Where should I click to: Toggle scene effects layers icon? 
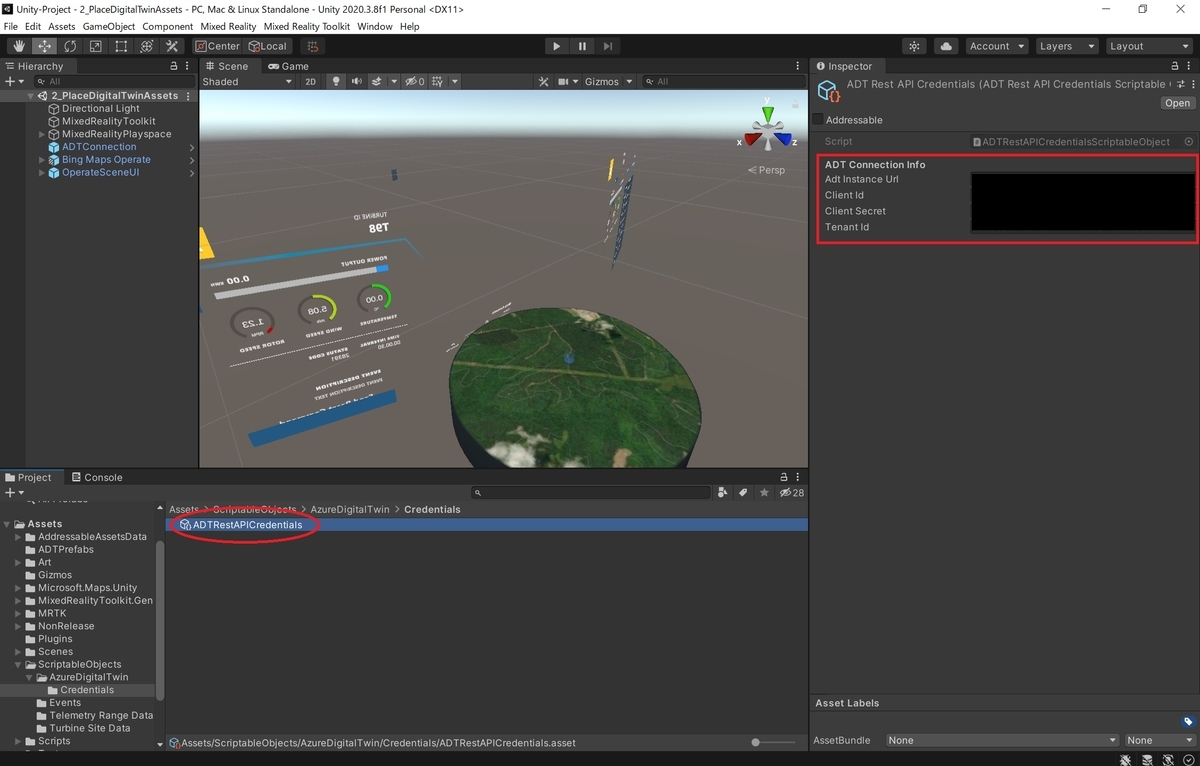point(377,81)
